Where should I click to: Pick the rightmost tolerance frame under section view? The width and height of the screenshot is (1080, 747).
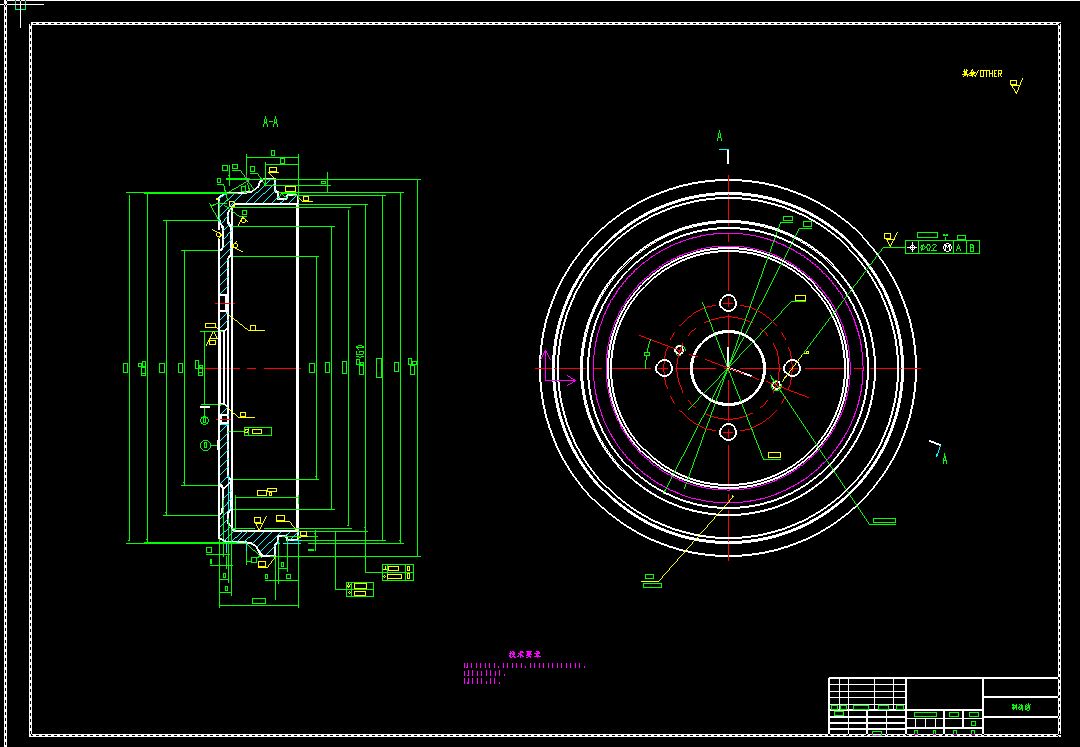point(398,572)
